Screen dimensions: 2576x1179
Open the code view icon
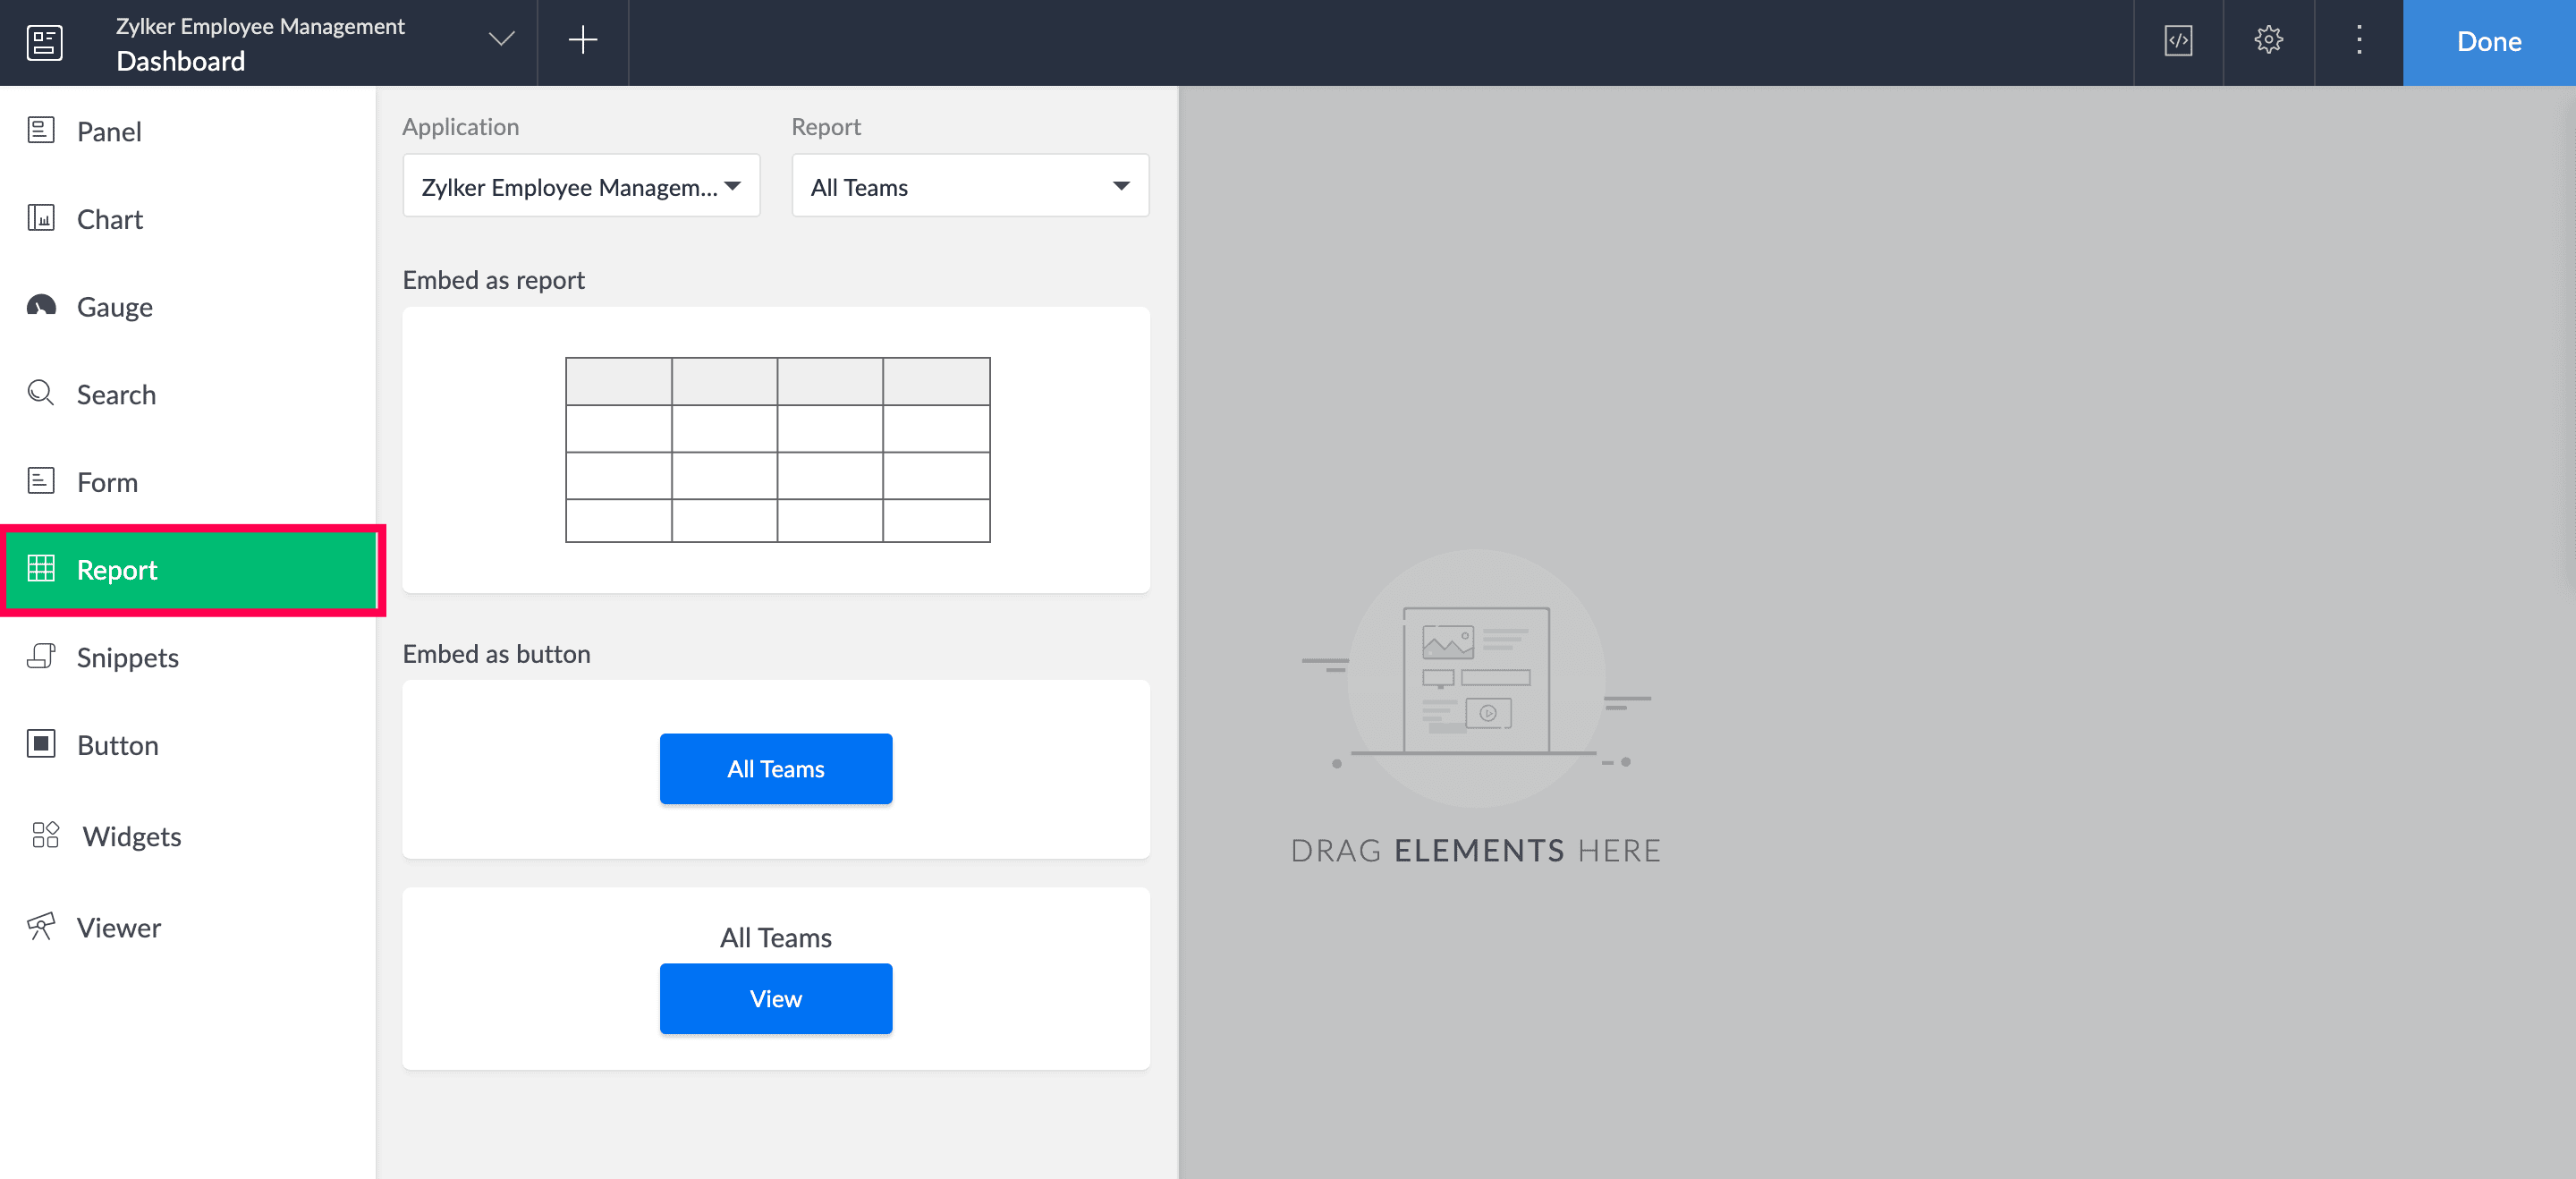tap(2178, 41)
